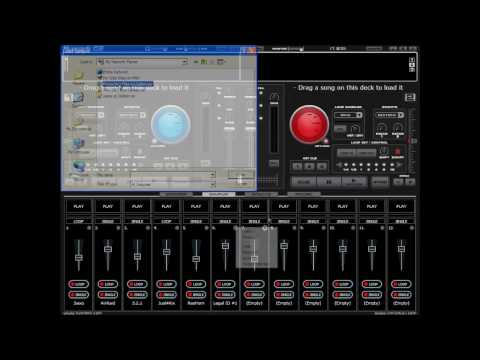Toggle SINGLE mode on sampler slot 1
Image resolution: width=480 pixels, height=360 pixels.
tap(79, 295)
